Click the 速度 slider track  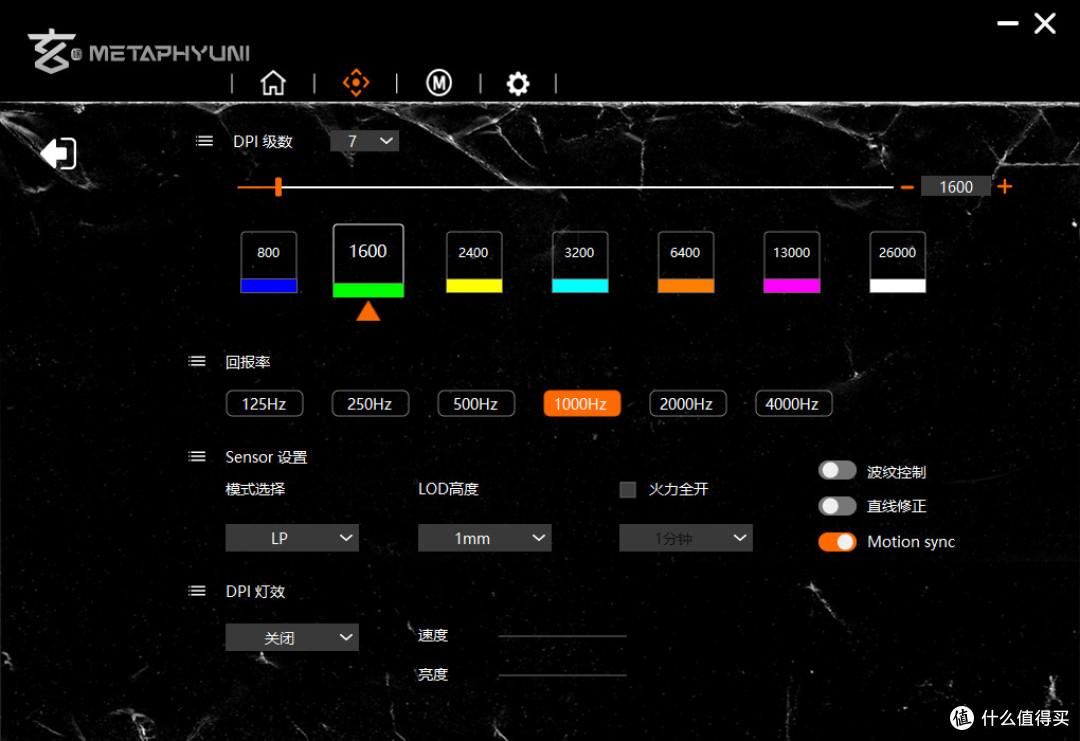point(562,636)
